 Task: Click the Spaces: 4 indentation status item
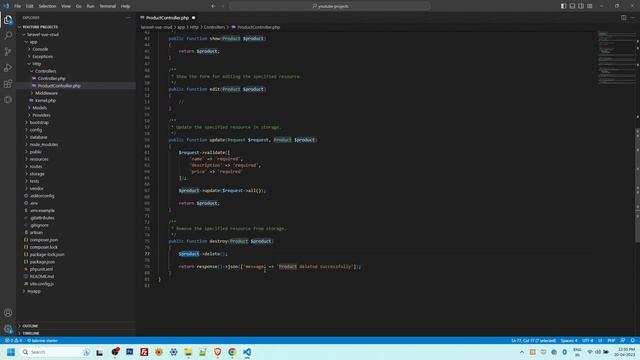coord(569,340)
